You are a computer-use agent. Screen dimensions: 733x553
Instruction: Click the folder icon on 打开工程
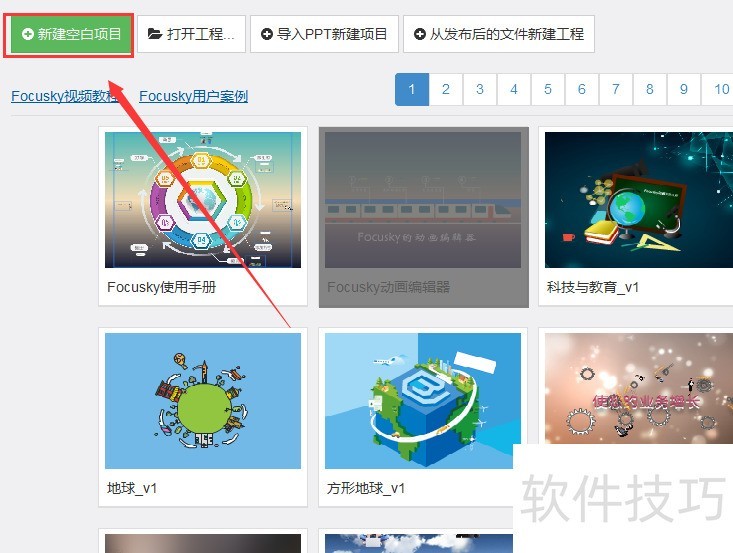coord(155,34)
